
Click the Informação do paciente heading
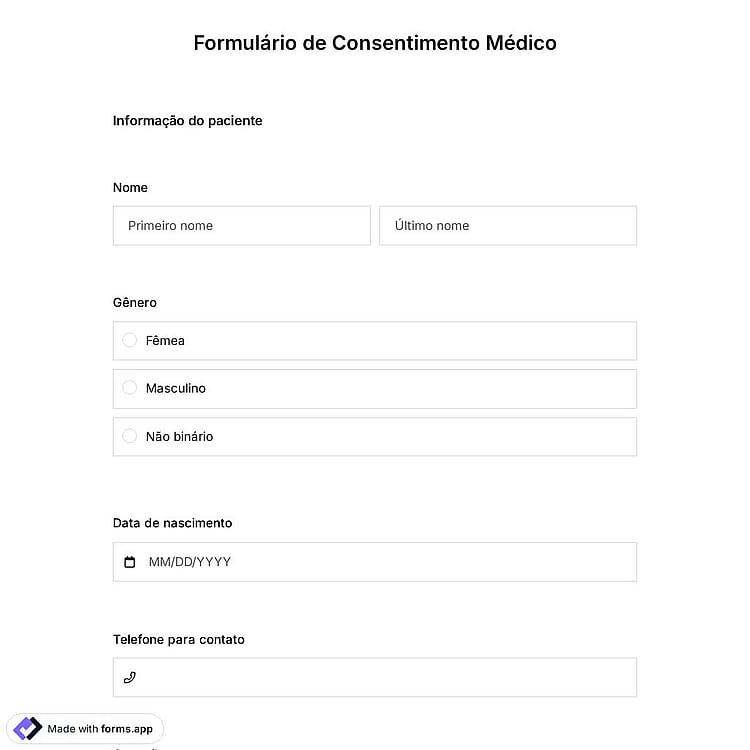(188, 121)
